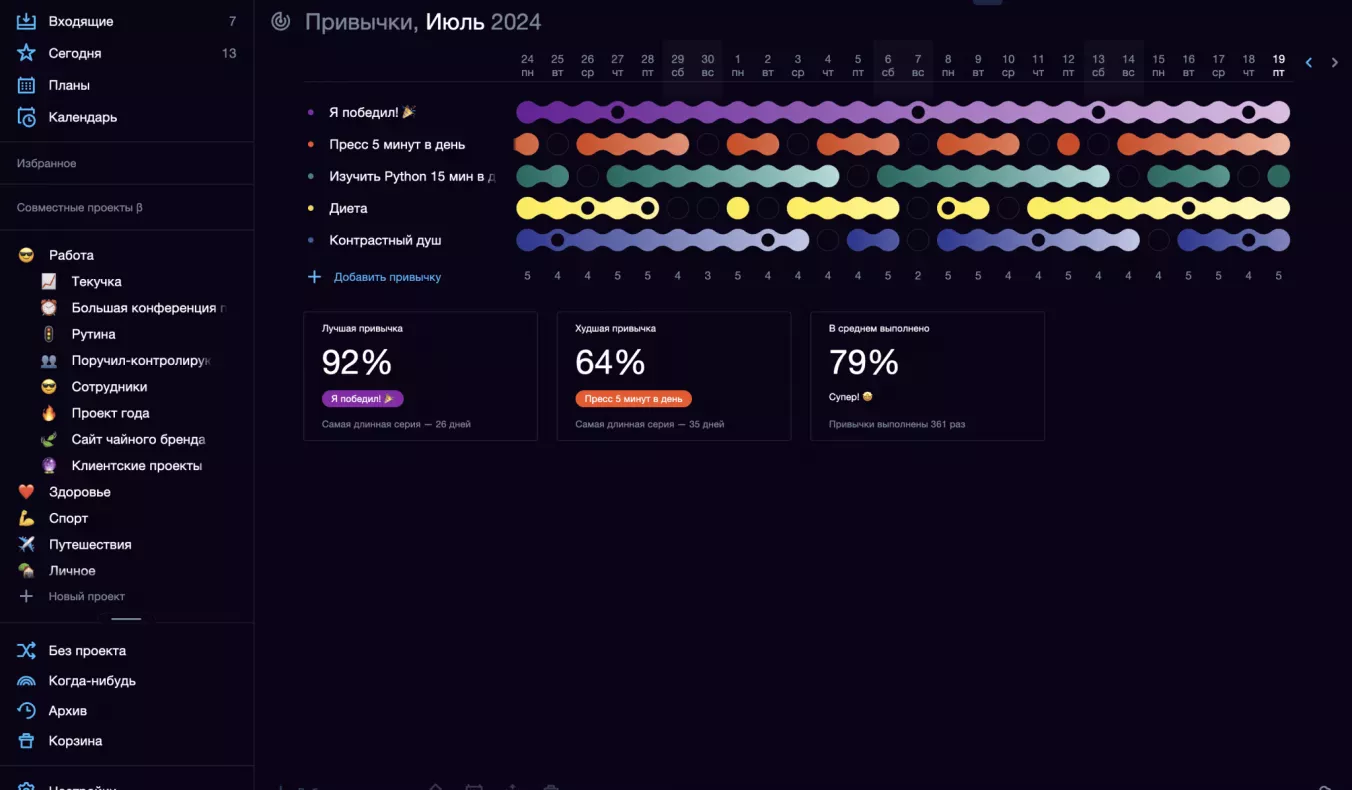Viewport: 1352px width, 790px height.
Task: Open the Планы calendar icon
Action: point(27,85)
